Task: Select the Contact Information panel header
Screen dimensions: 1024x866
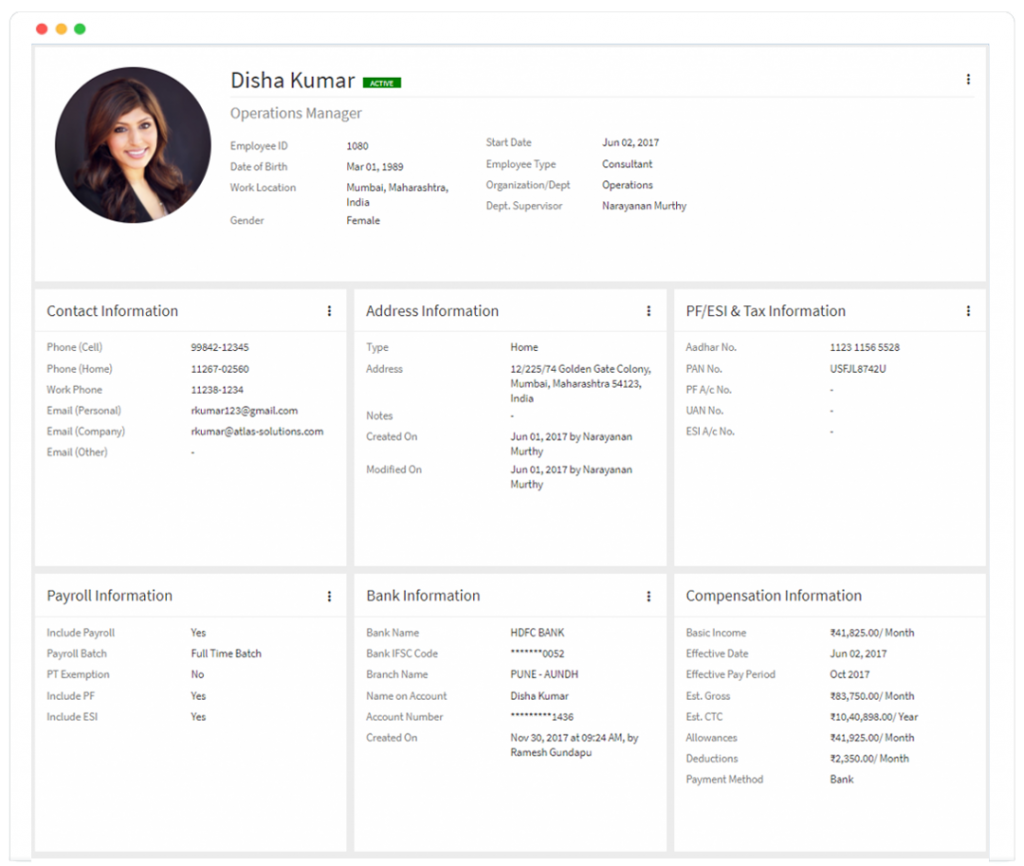Action: coord(112,311)
